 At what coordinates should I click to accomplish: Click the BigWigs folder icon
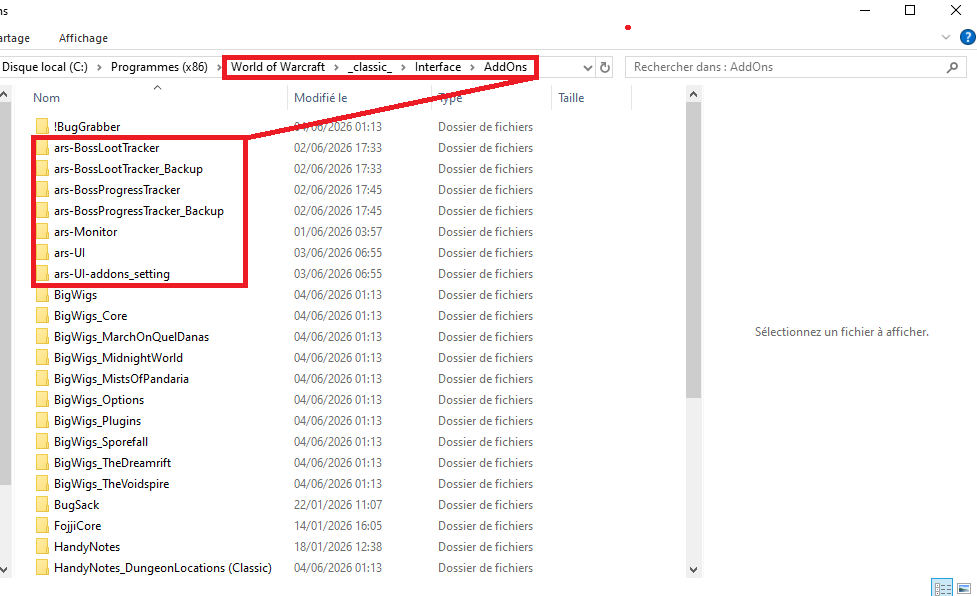(42, 295)
